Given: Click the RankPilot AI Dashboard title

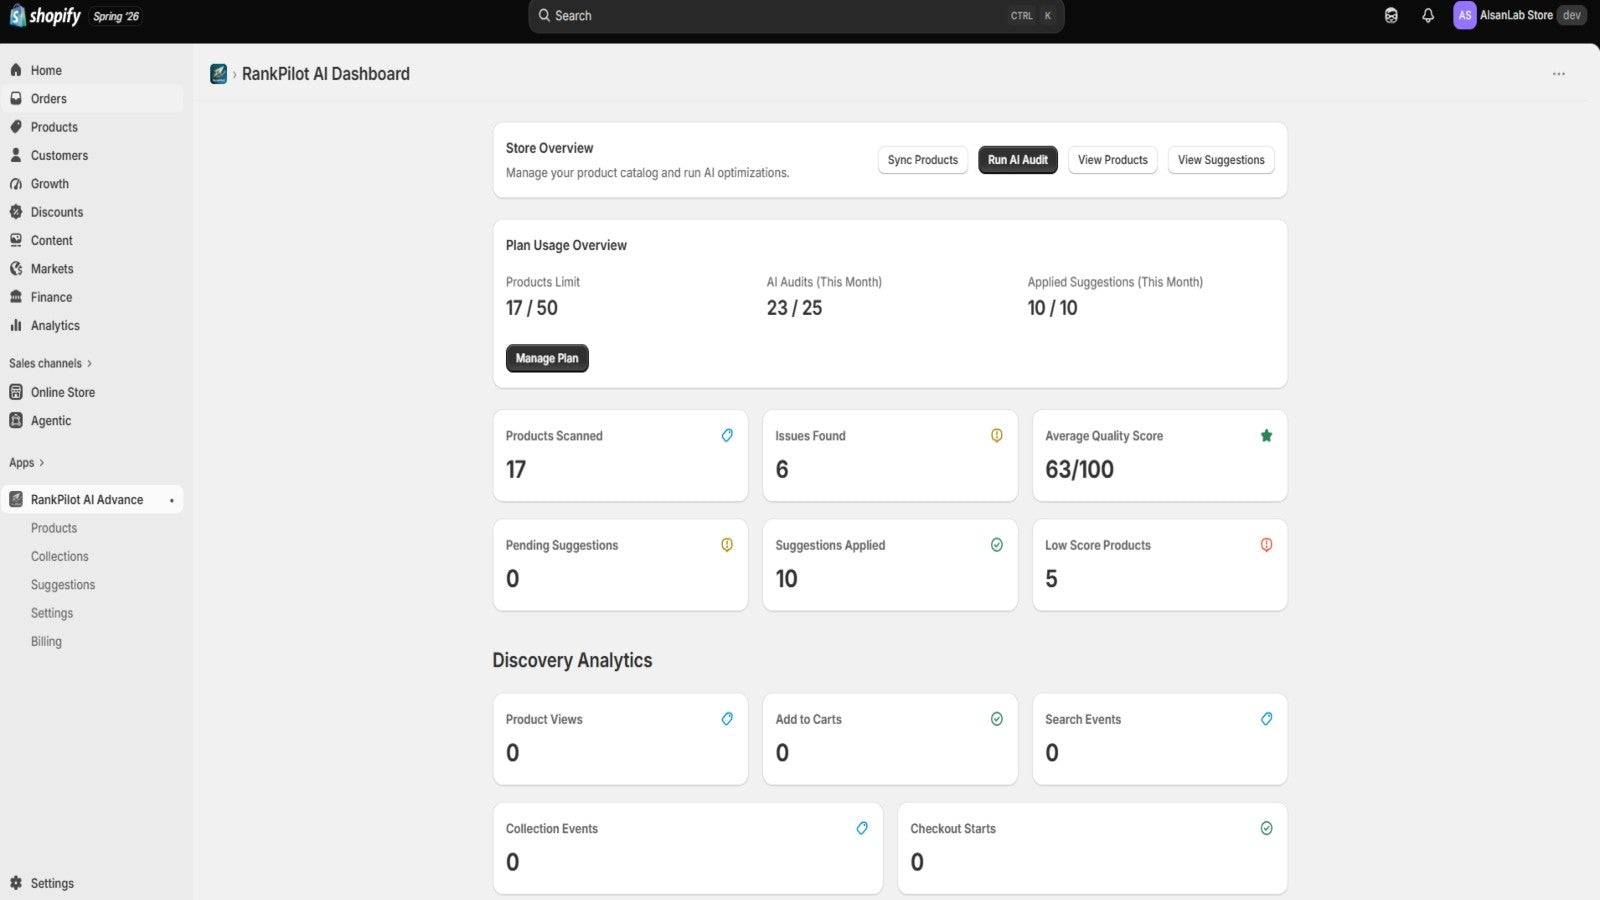Looking at the screenshot, I should [x=326, y=74].
